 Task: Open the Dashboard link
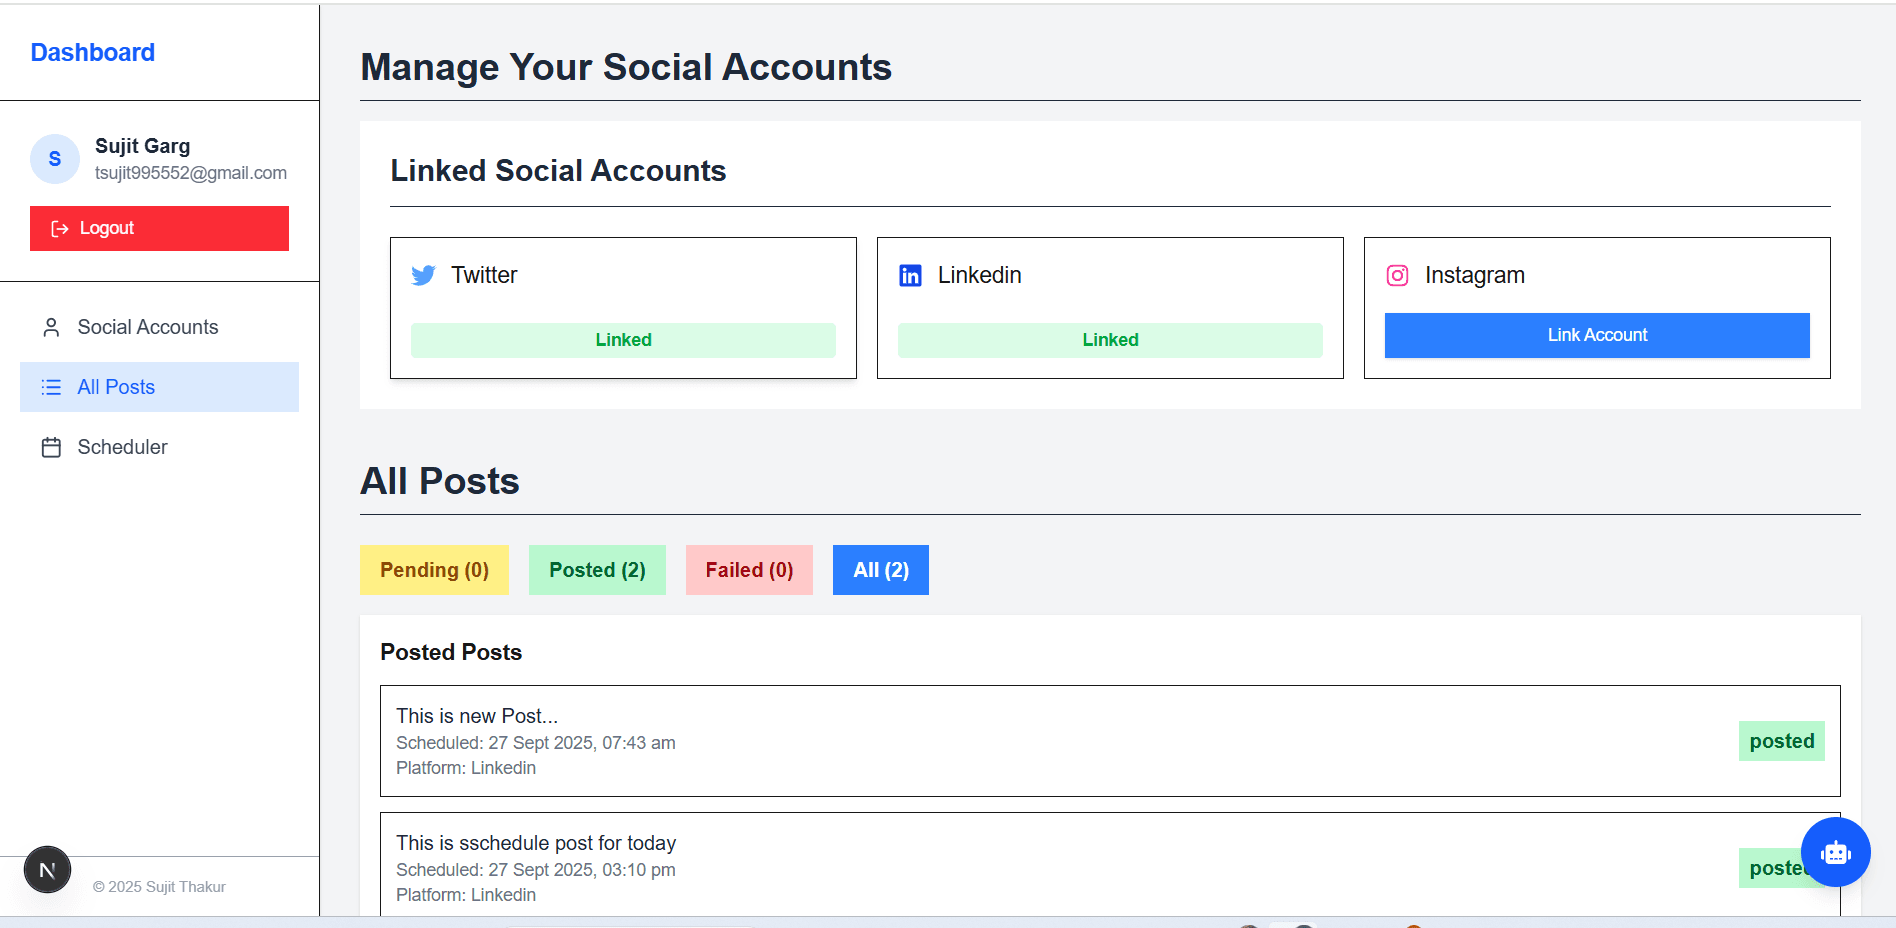click(92, 52)
